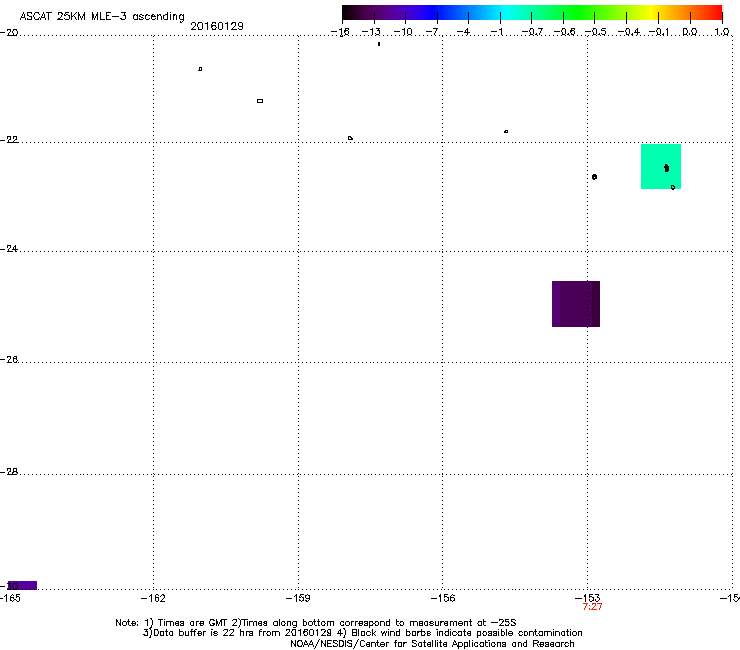Click the -162 longitude axis label
The height and width of the screenshot is (650, 740).
pyautogui.click(x=153, y=599)
